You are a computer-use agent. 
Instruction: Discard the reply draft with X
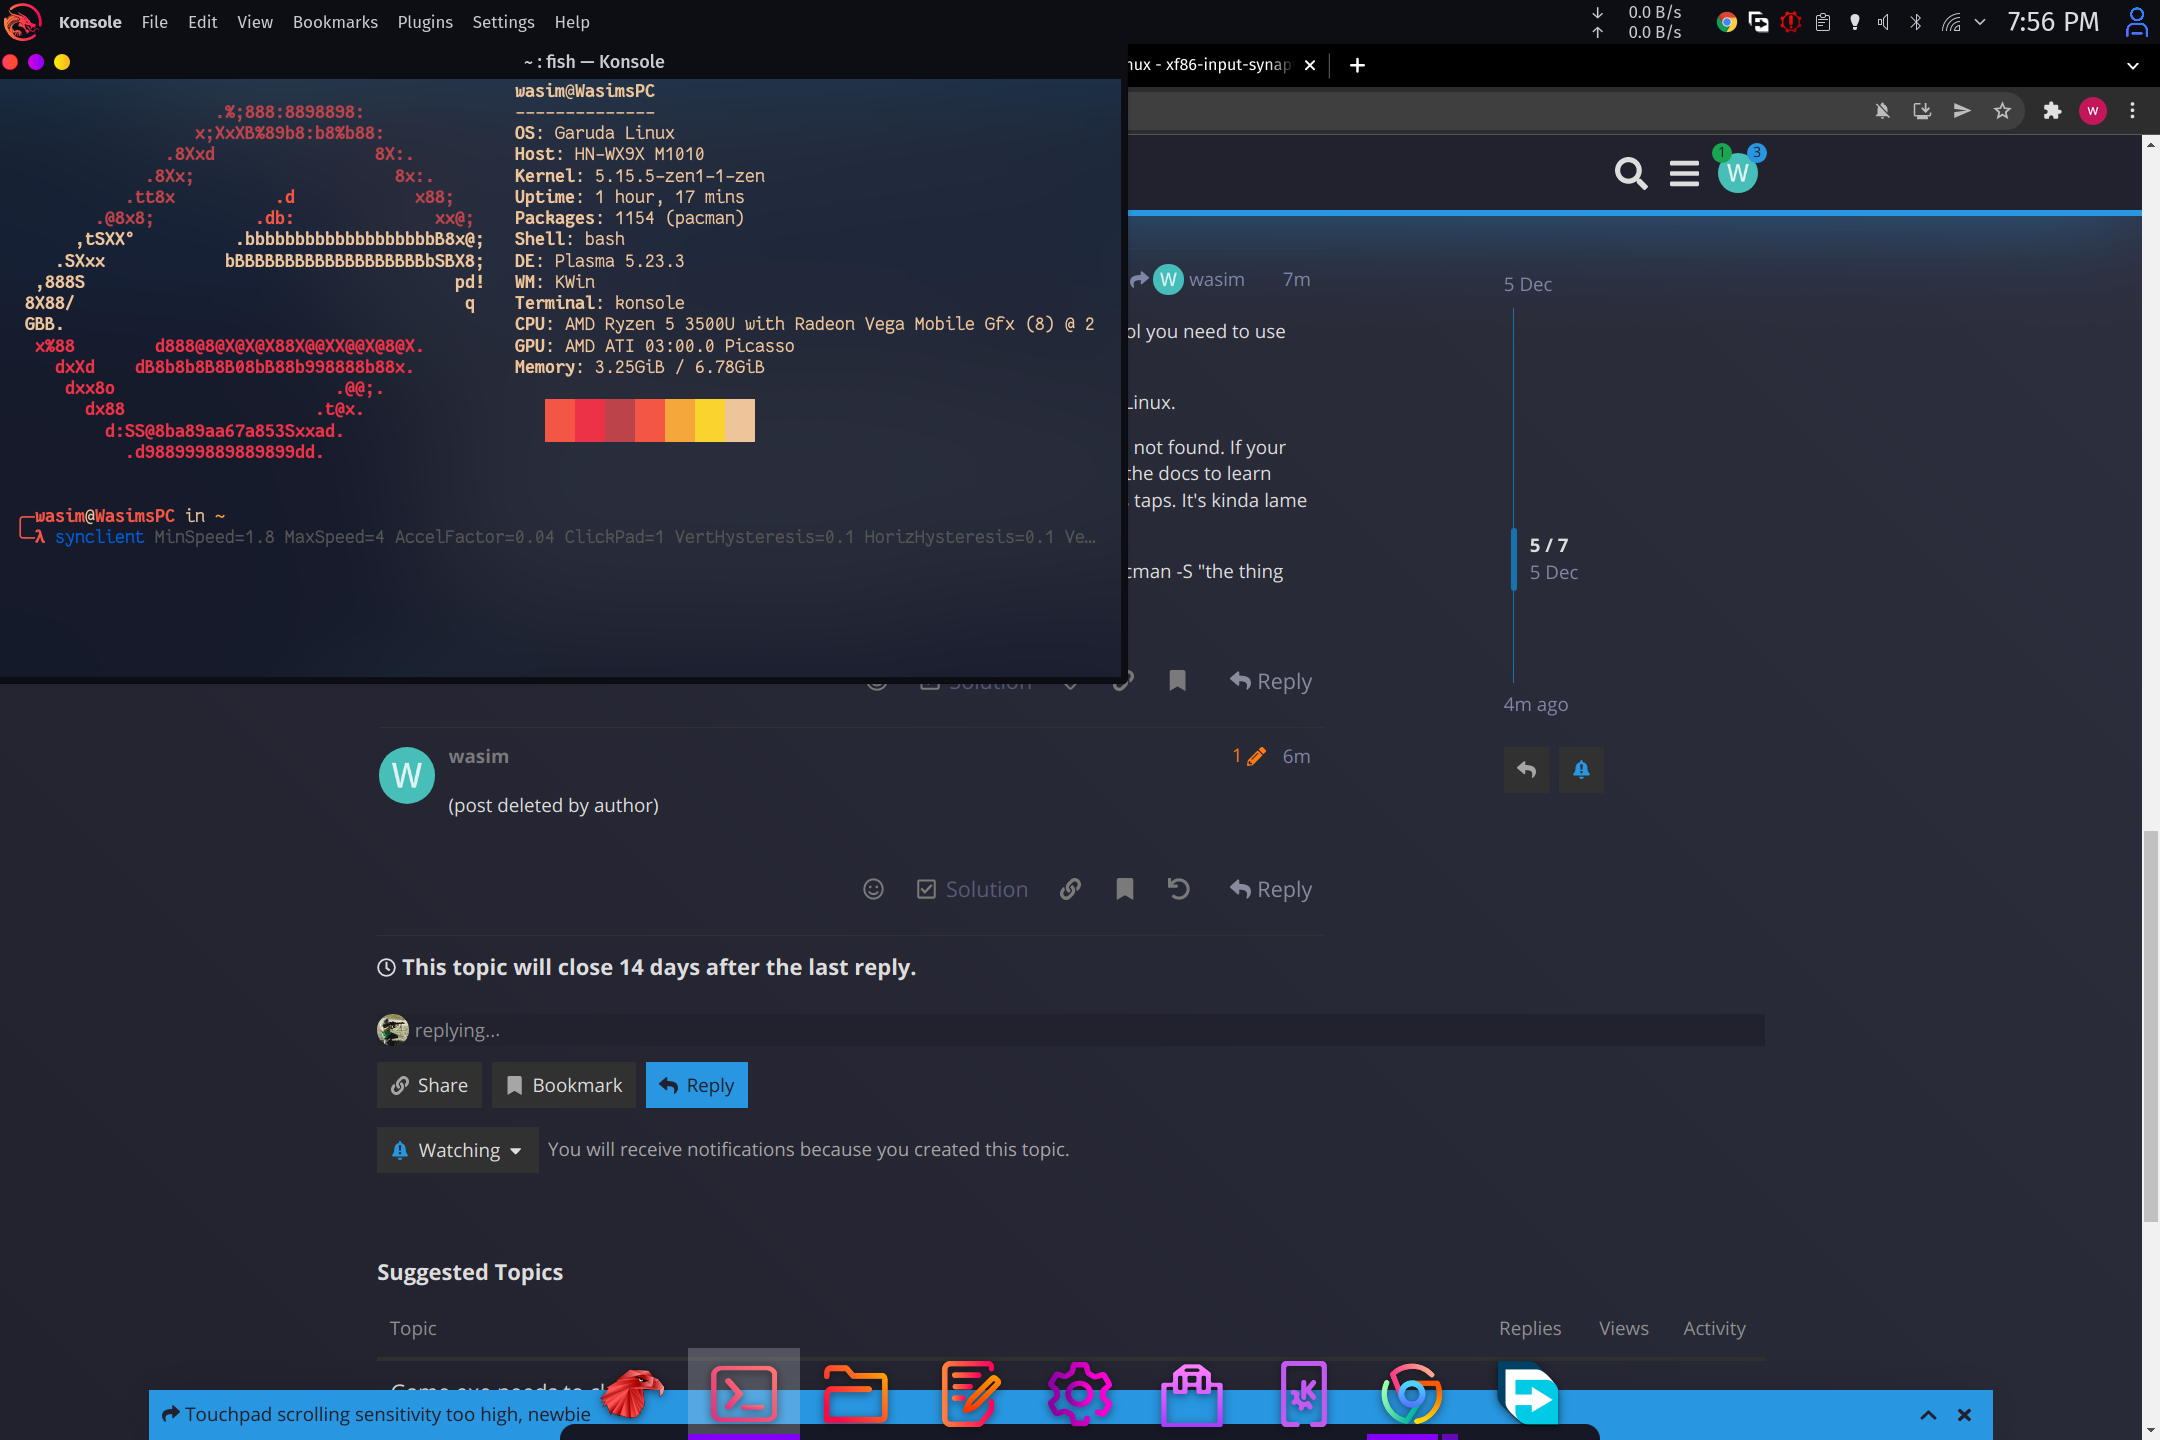coord(1964,1415)
